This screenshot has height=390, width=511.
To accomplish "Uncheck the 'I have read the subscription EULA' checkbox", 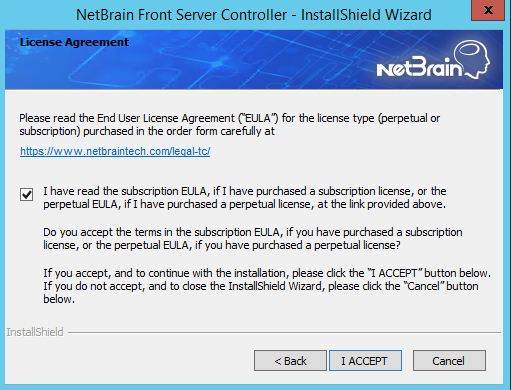I will 26,194.
